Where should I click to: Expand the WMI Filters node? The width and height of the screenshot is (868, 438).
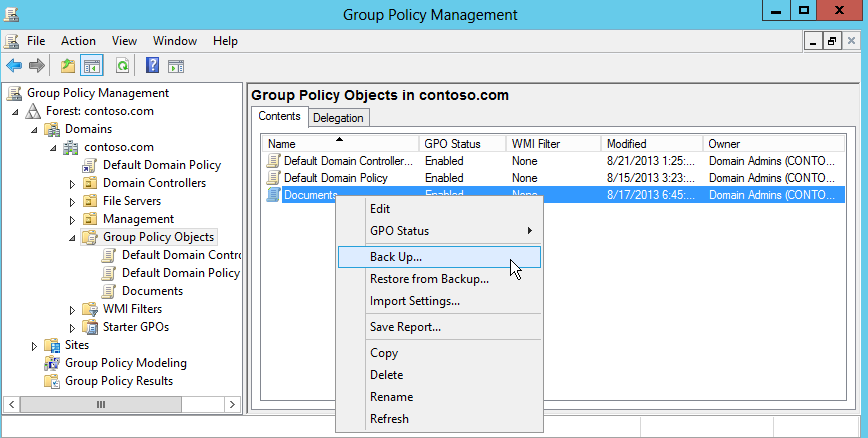coord(72,310)
